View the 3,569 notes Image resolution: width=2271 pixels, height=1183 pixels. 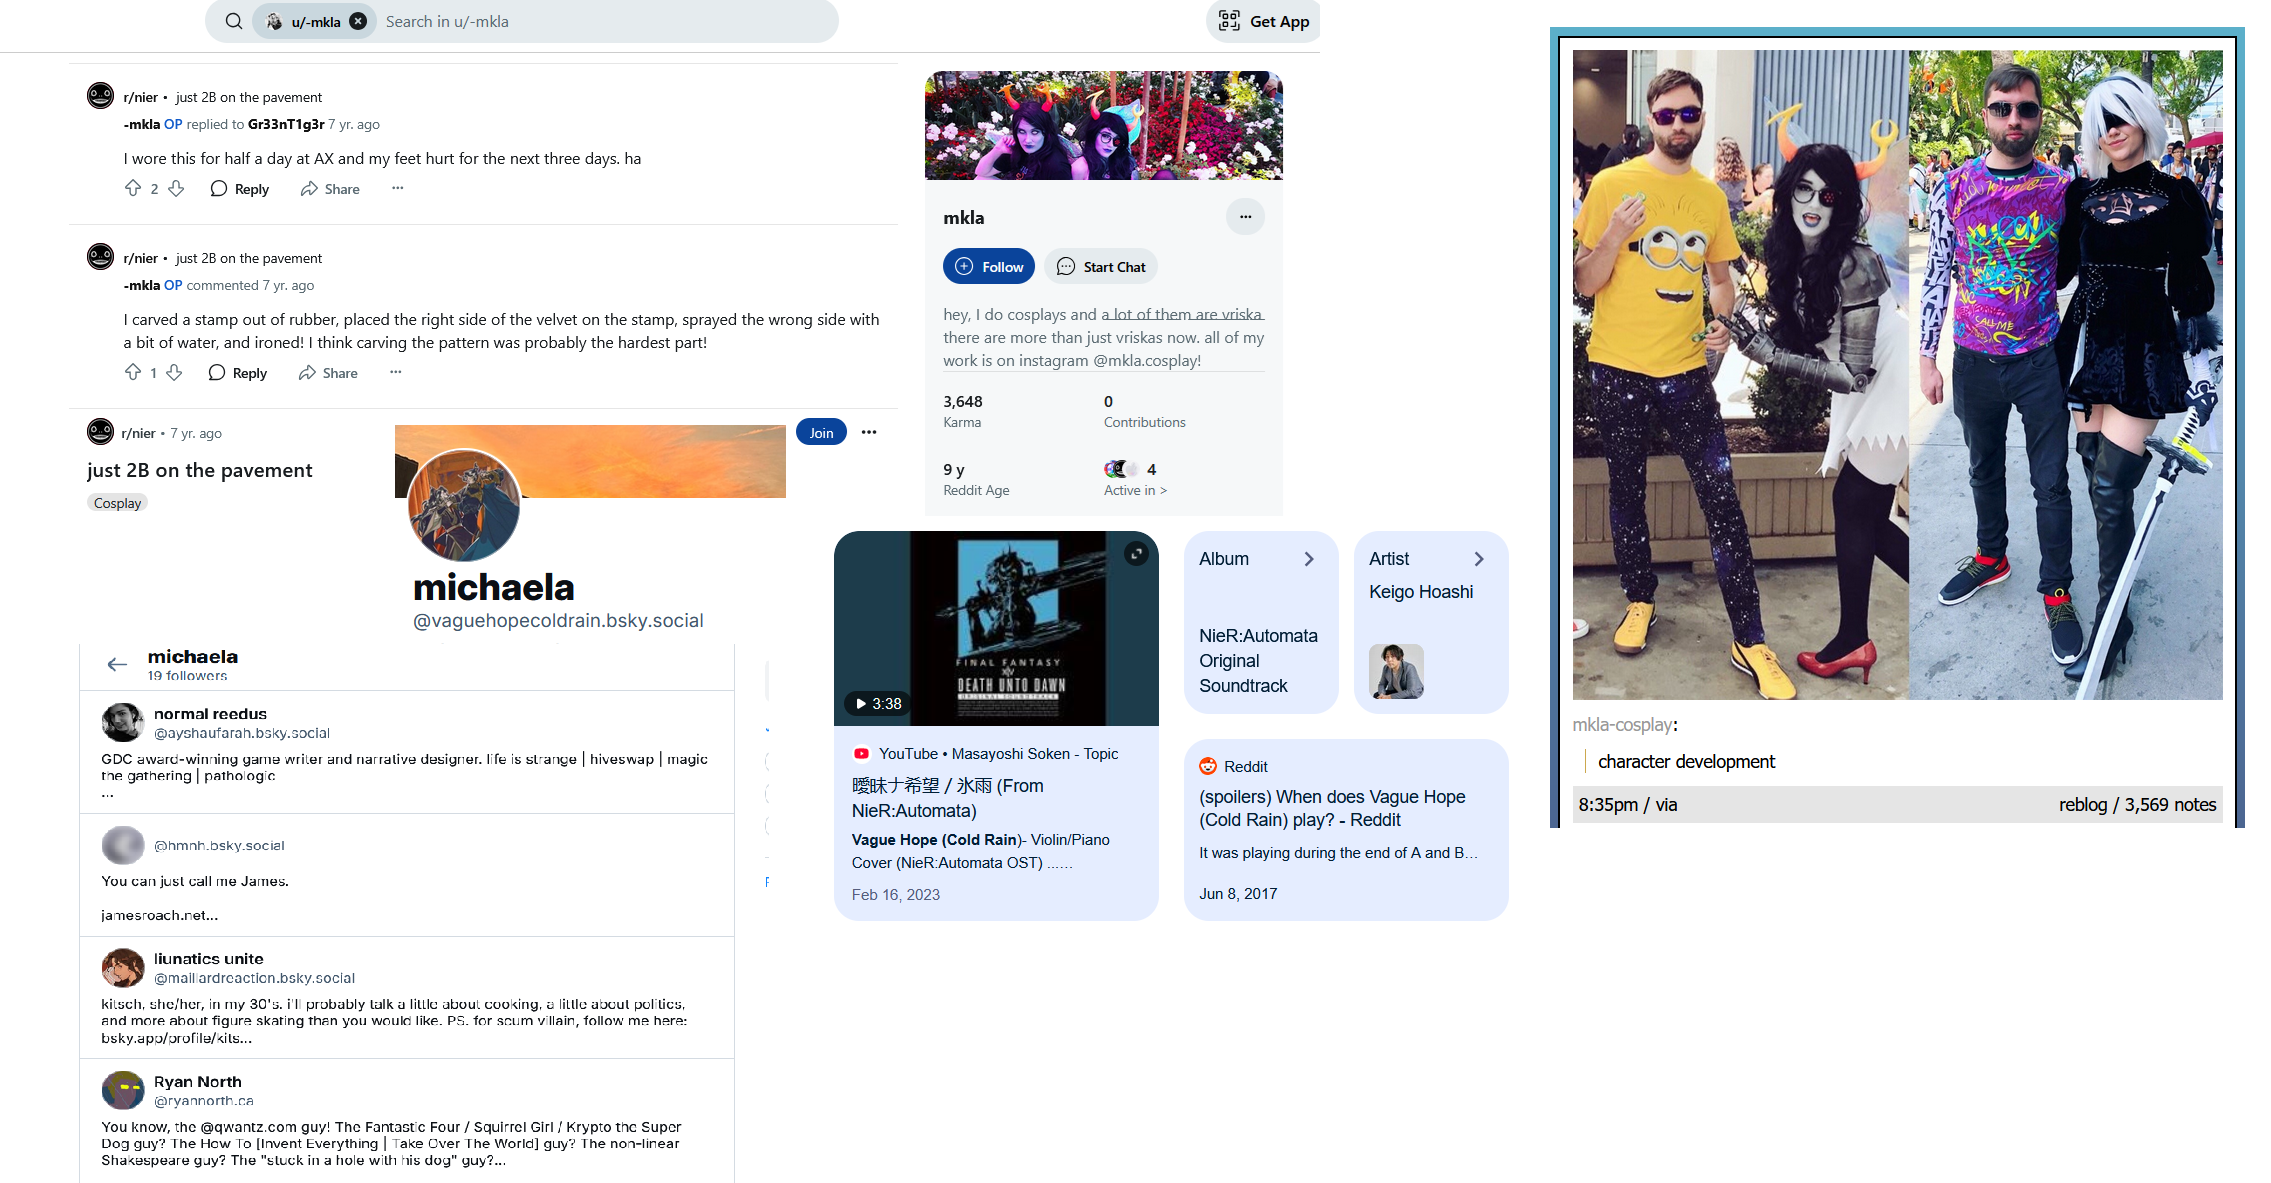2170,805
